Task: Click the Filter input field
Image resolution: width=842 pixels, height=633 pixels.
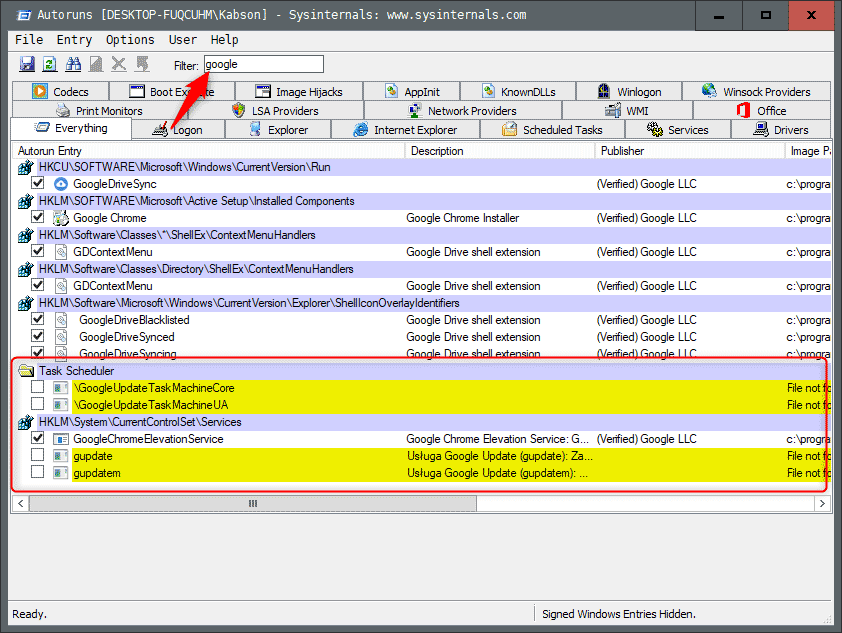Action: point(264,64)
